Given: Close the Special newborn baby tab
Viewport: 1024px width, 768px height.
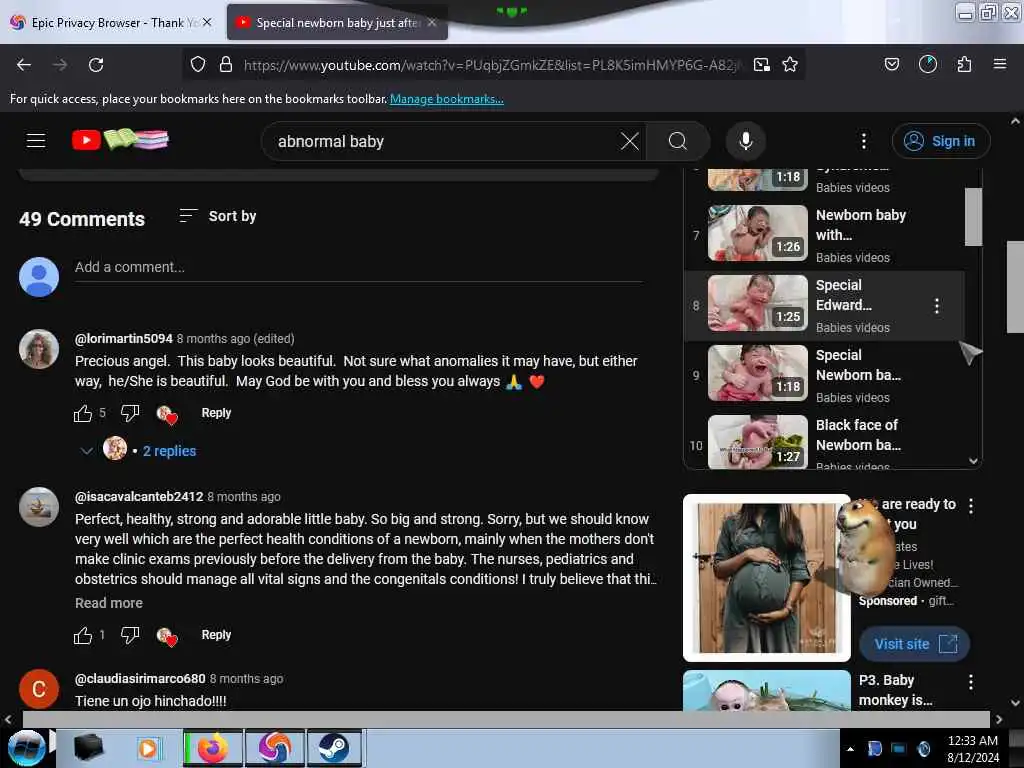Looking at the screenshot, I should click(432, 22).
